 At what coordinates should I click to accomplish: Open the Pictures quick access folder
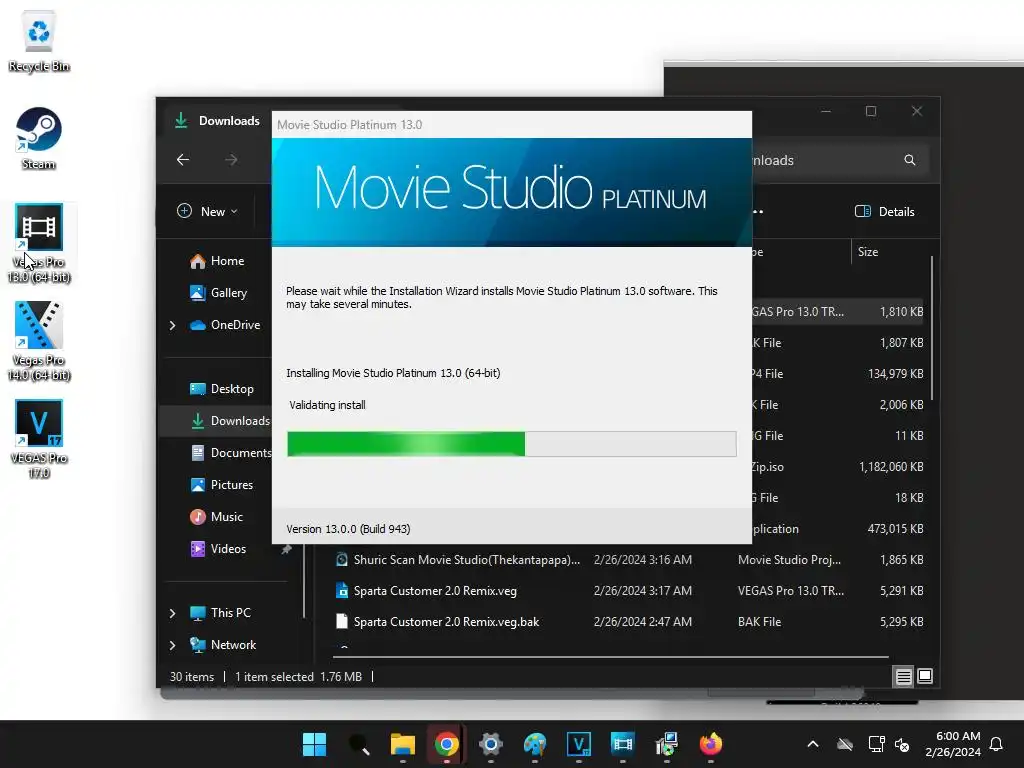(221, 485)
